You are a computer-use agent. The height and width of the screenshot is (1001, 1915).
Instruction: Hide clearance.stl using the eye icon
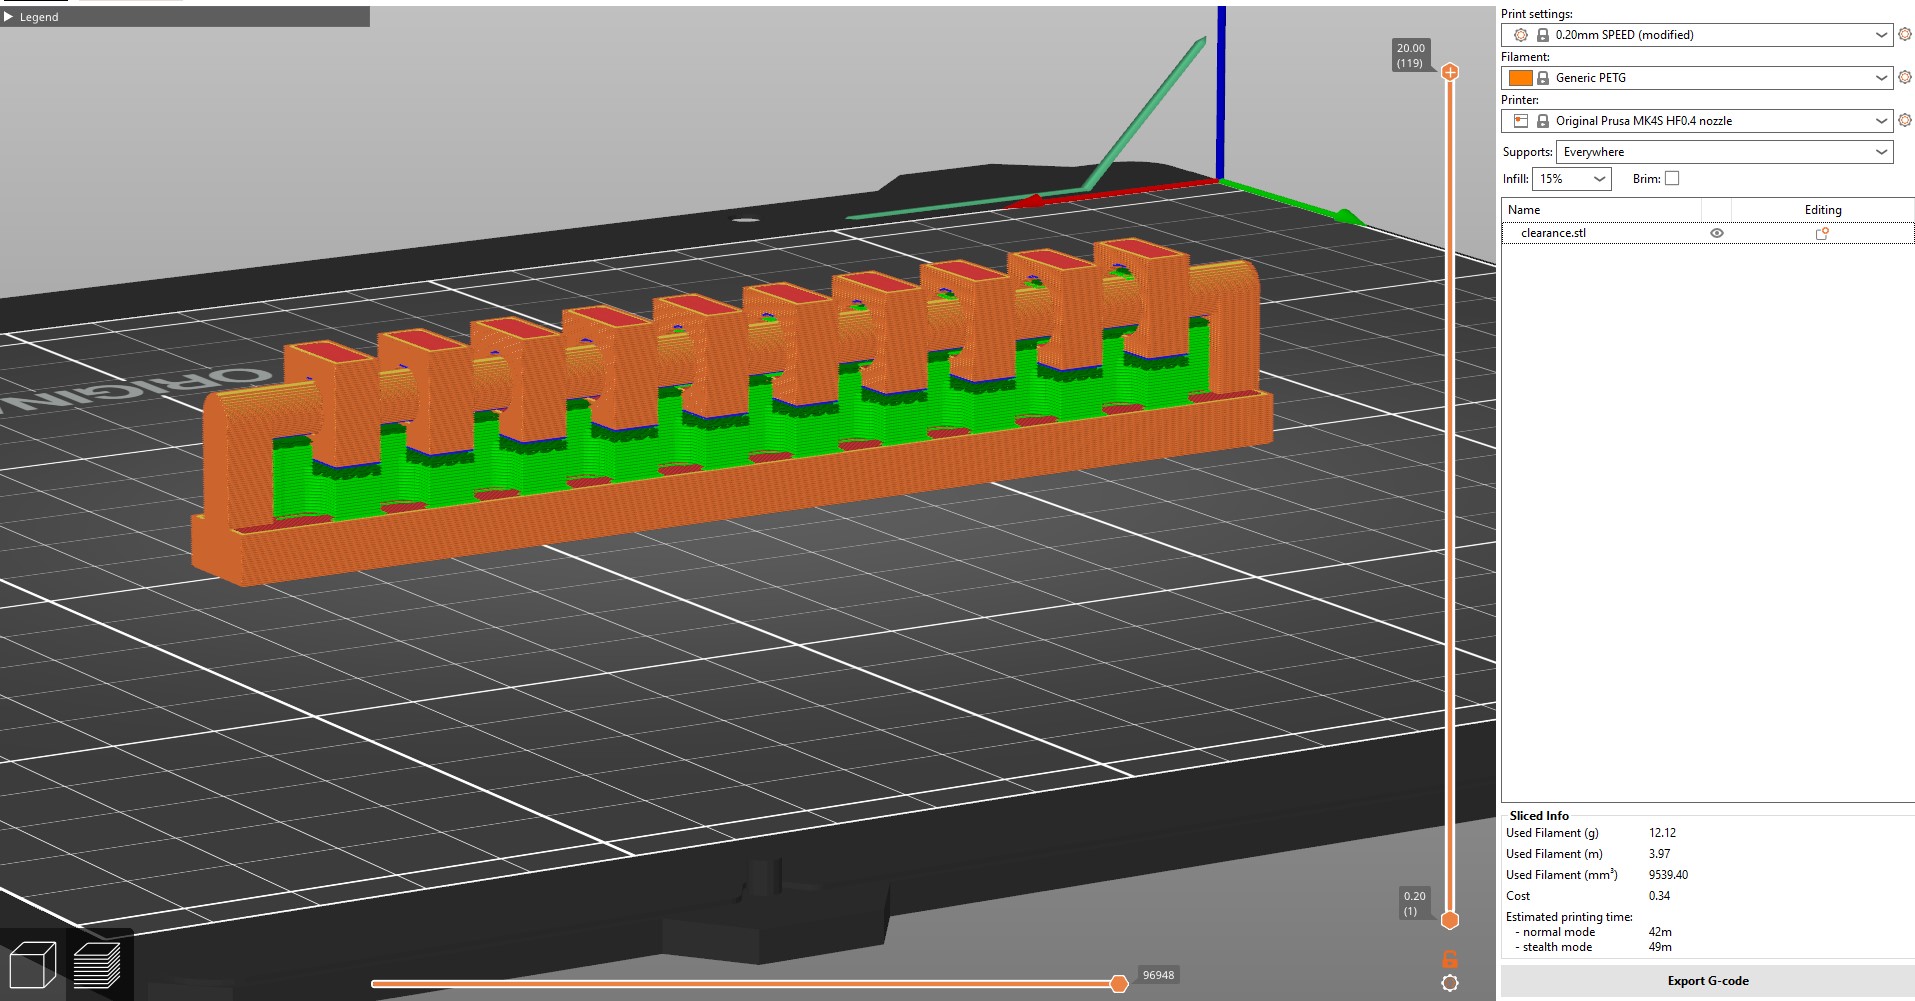[1716, 233]
